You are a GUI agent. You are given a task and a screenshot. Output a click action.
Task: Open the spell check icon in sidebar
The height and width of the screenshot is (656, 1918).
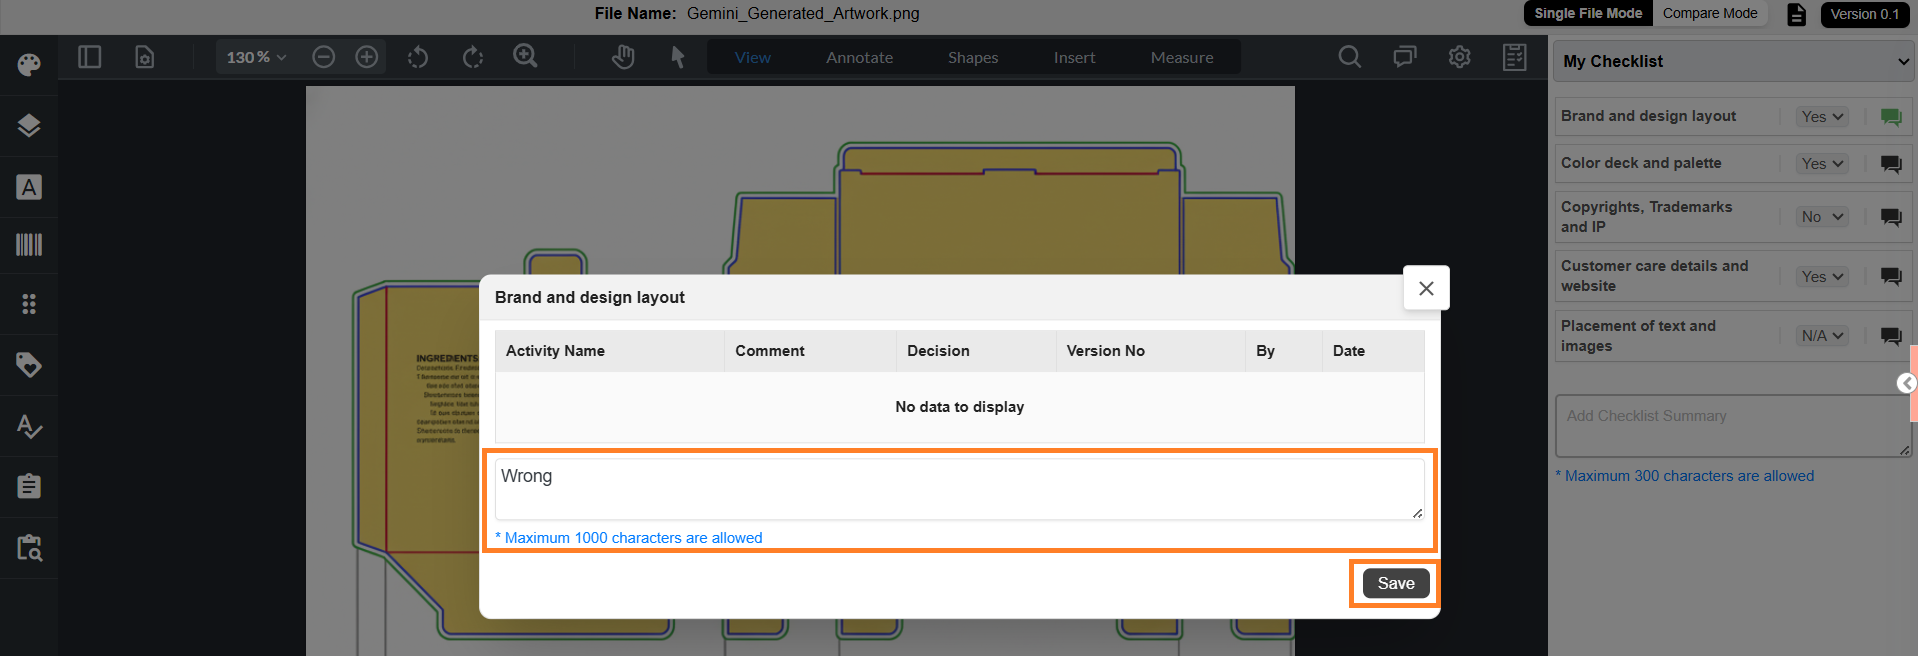click(29, 426)
